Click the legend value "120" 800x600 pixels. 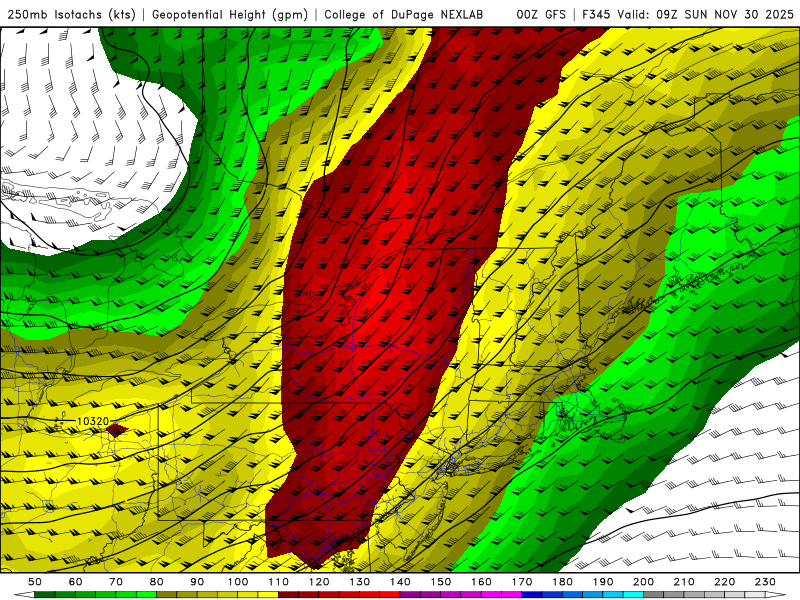(x=319, y=582)
